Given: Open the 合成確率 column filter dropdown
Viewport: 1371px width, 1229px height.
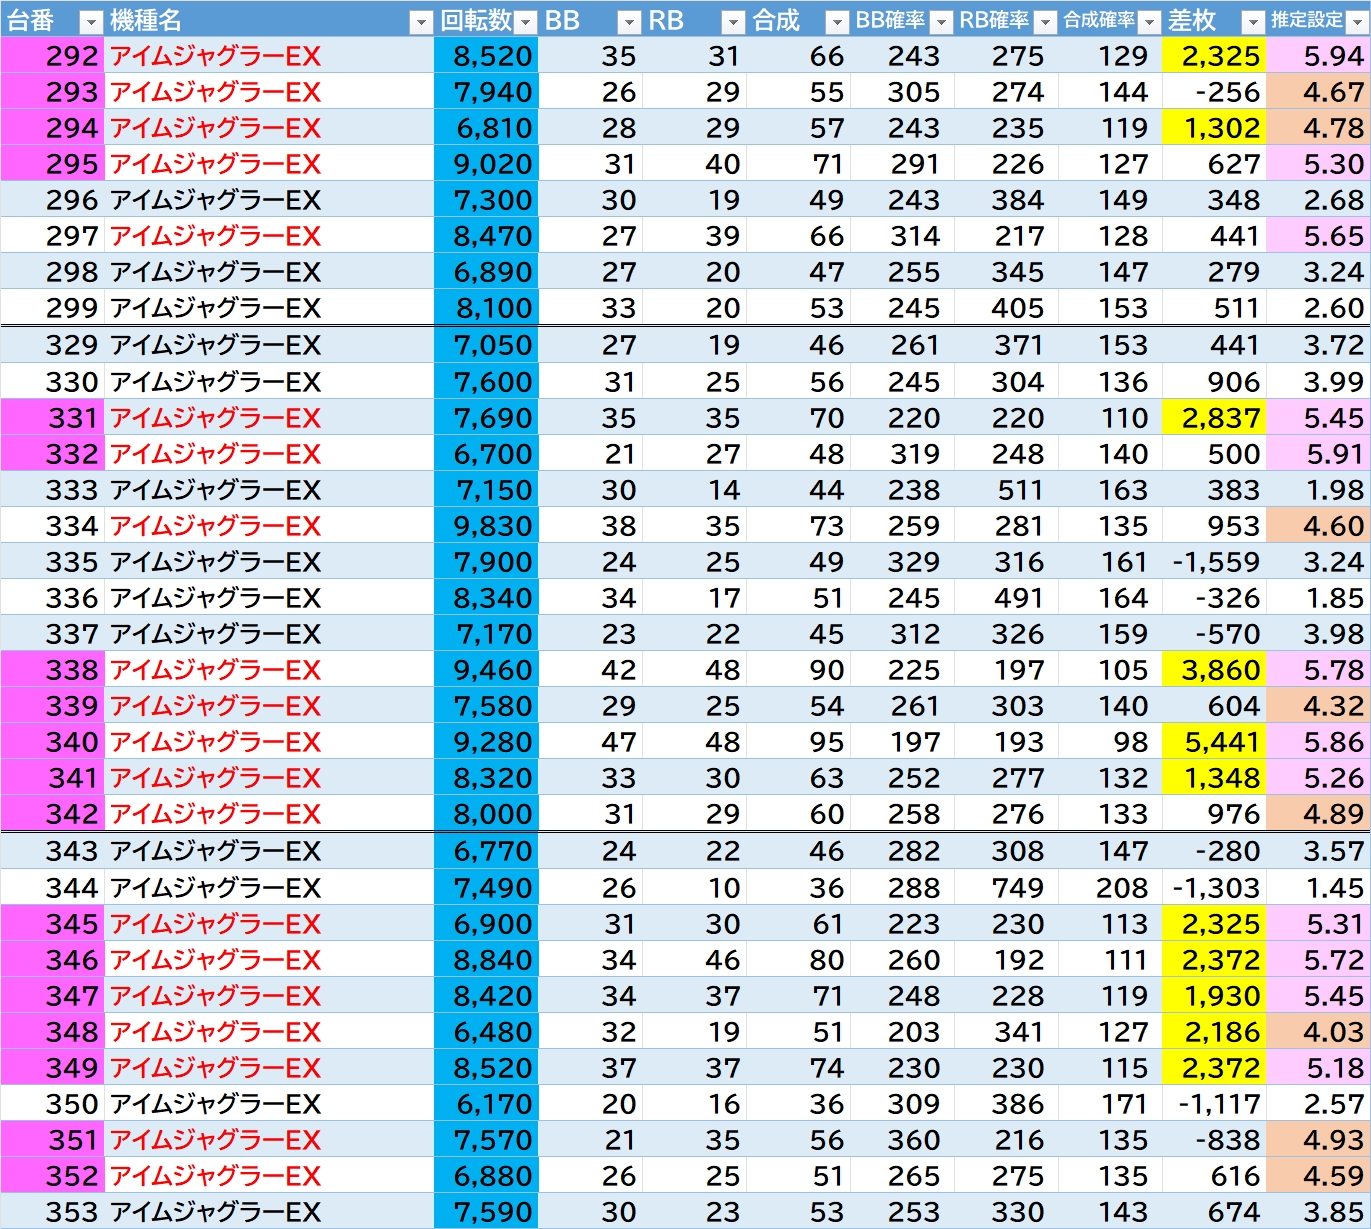Looking at the screenshot, I should click(1149, 22).
